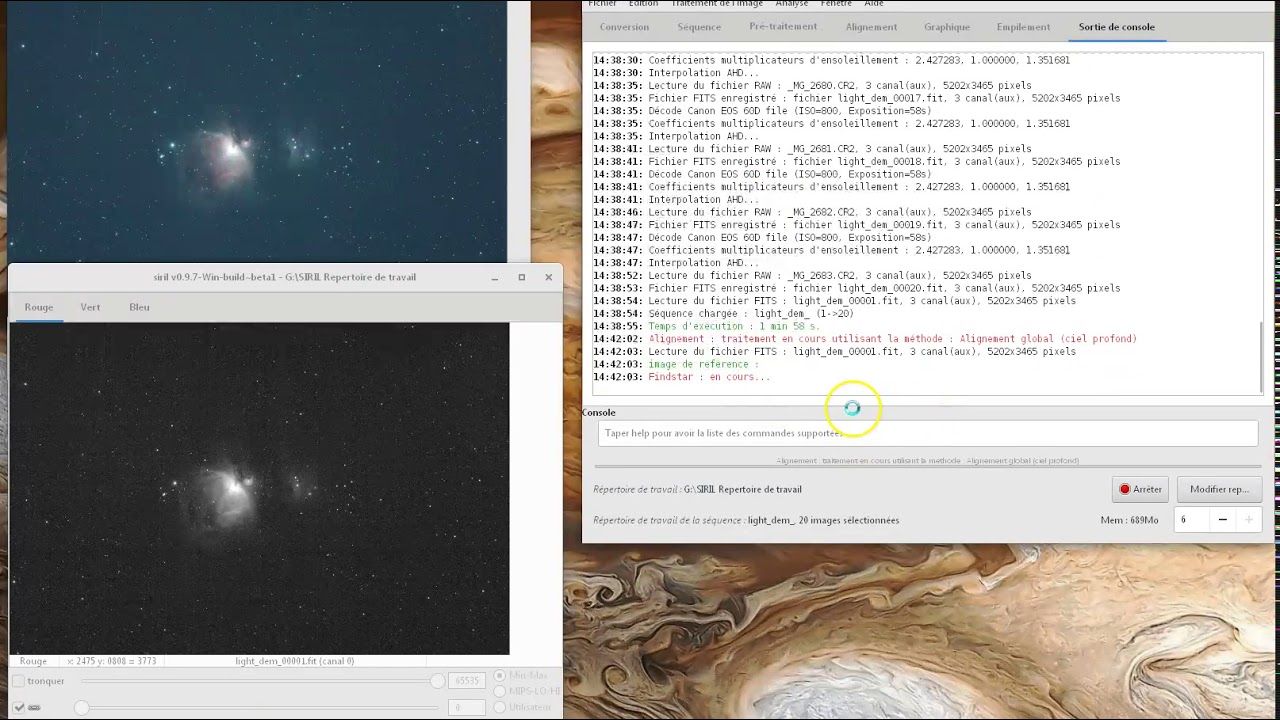Show the Graphique tab

click(947, 27)
